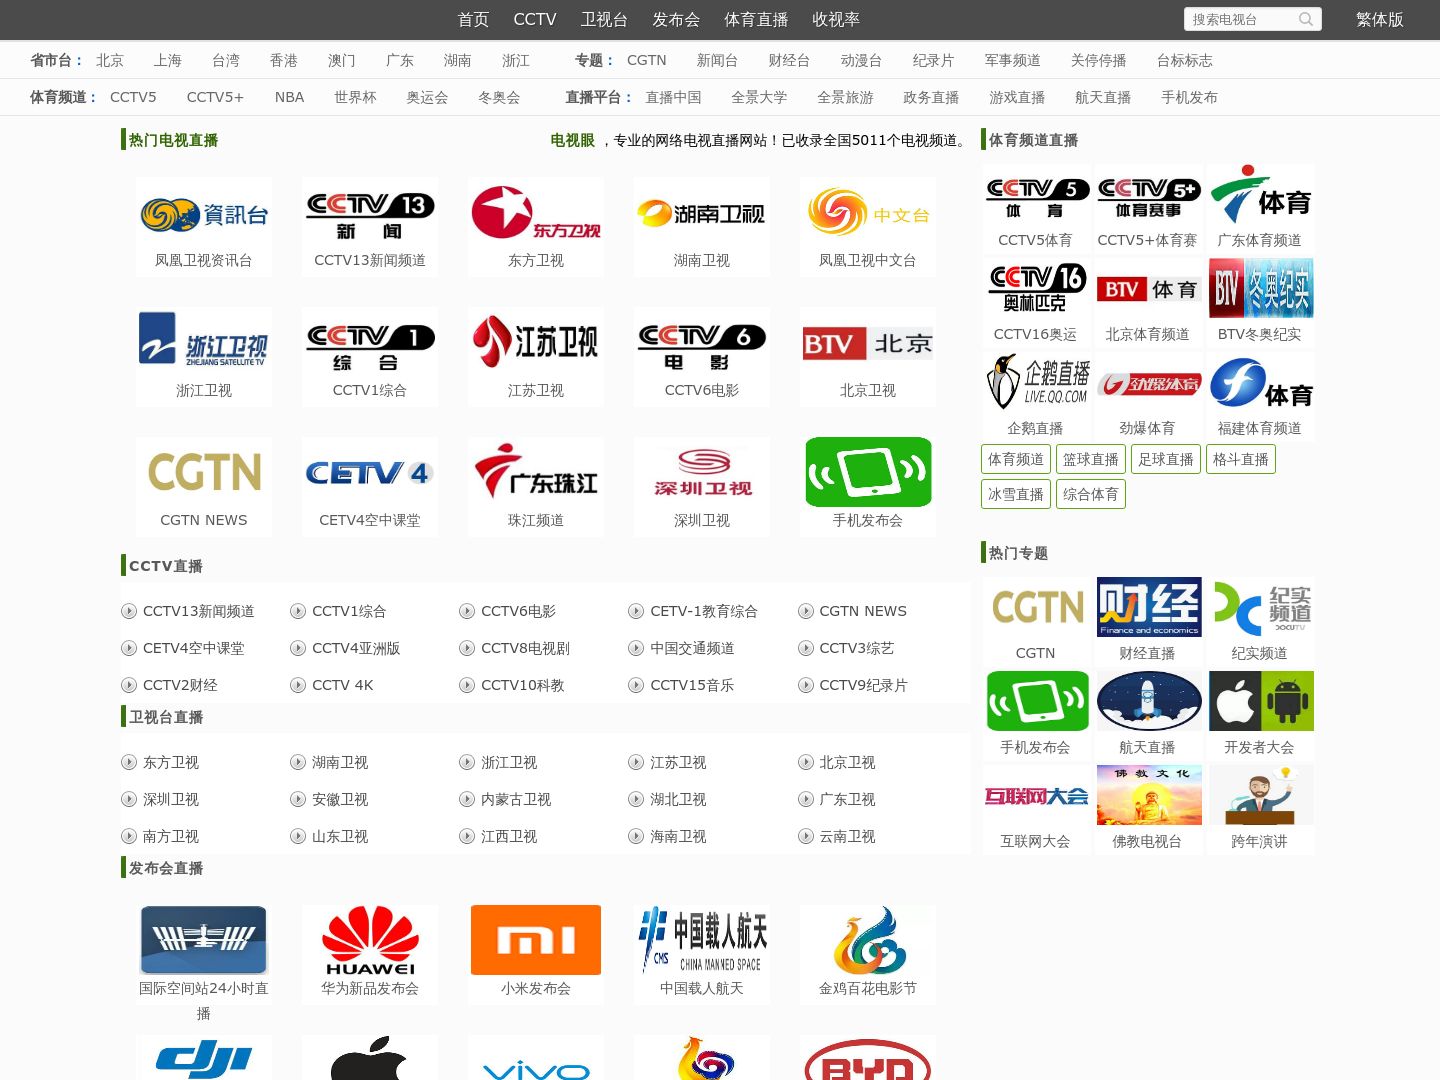This screenshot has width=1440, height=1080.
Task: Select the CCTV6电影 channel logo
Action: tap(702, 343)
